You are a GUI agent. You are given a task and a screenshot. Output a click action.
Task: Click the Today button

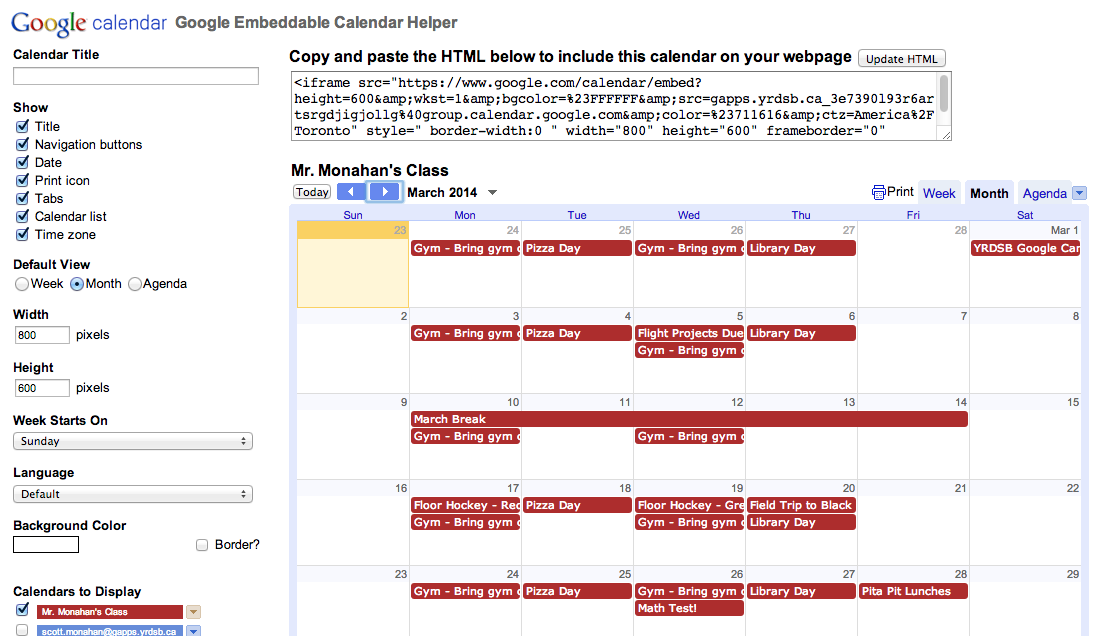pos(312,192)
